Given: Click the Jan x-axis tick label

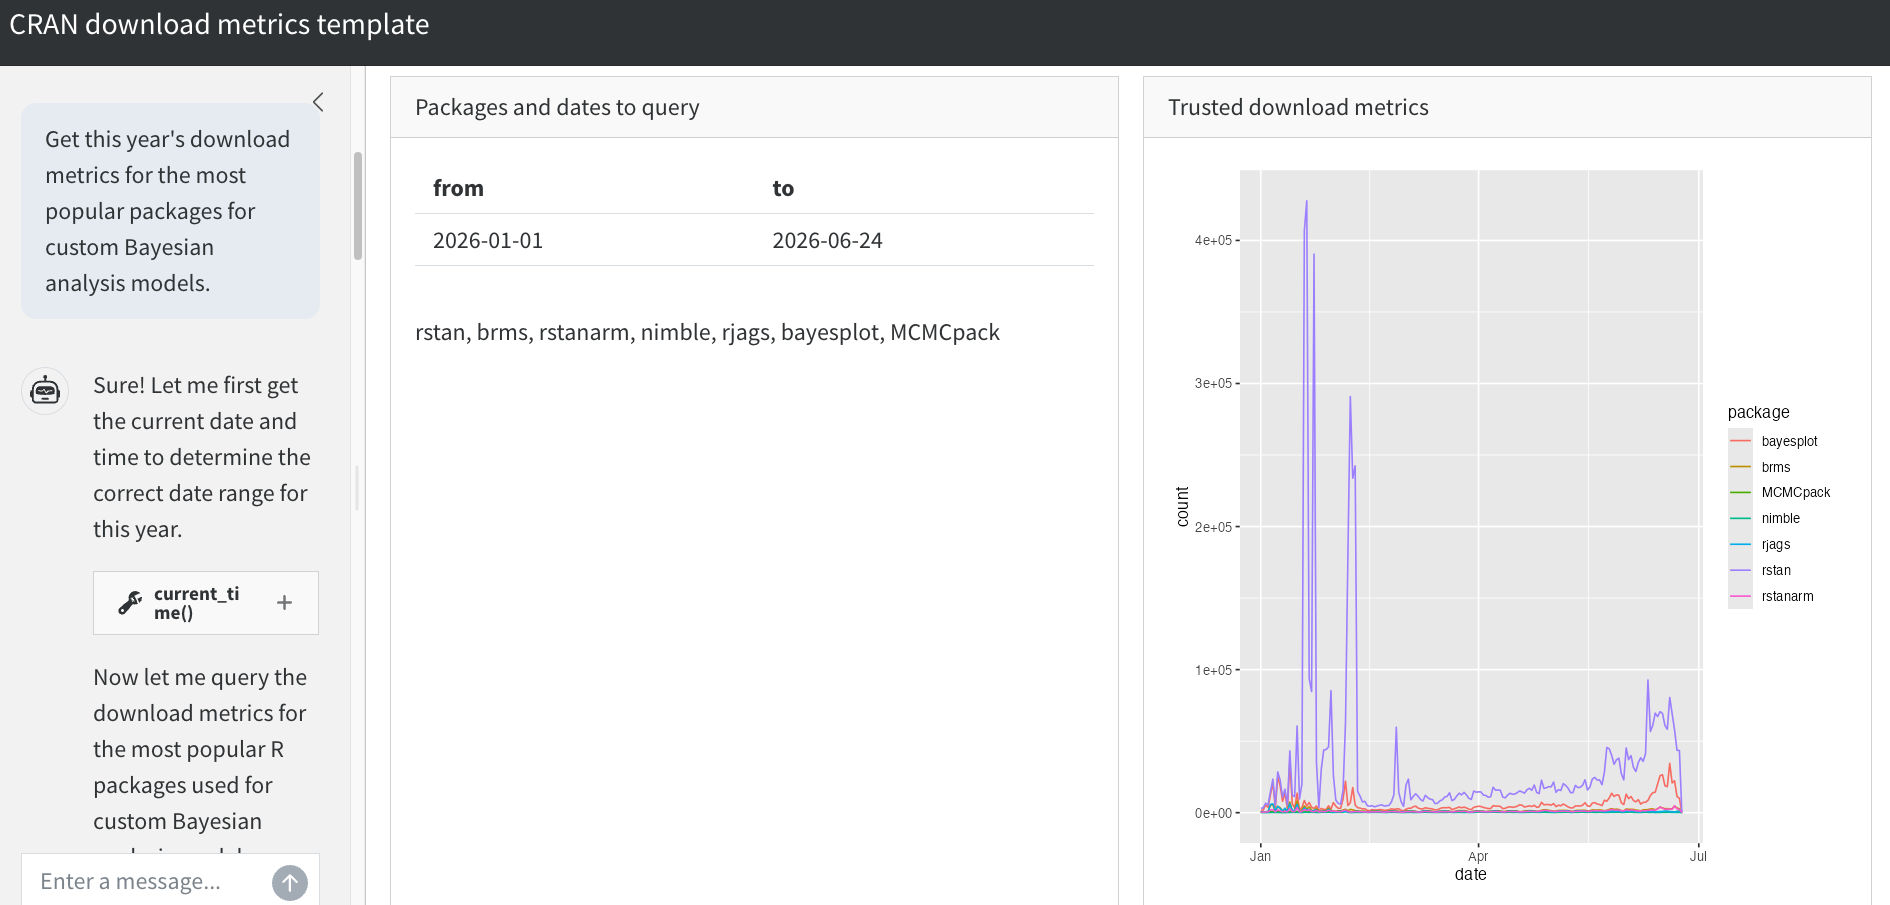Looking at the screenshot, I should pyautogui.click(x=1260, y=856).
